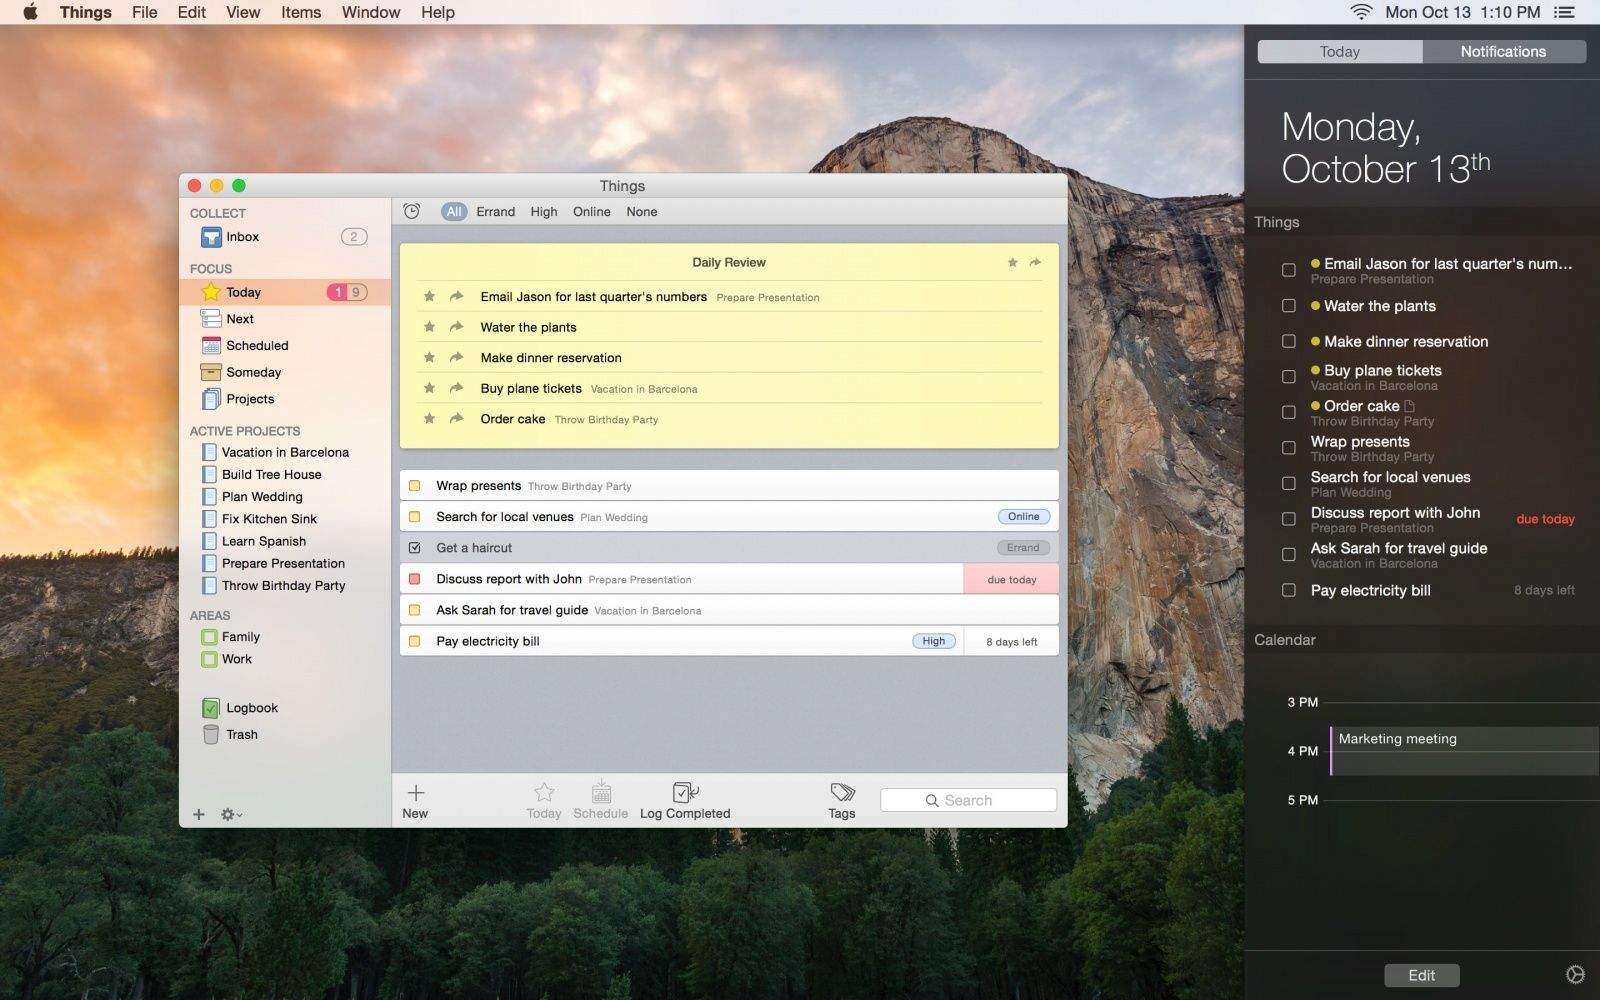The width and height of the screenshot is (1600, 1000).
Task: Open sidebar gear settings dropdown
Action: tap(231, 814)
